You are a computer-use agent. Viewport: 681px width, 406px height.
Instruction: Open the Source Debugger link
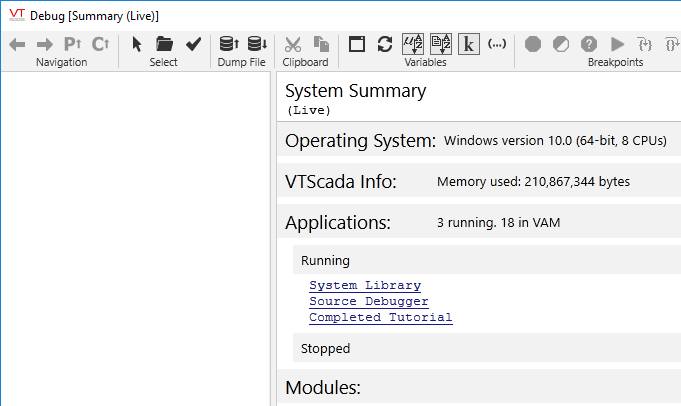coord(369,301)
